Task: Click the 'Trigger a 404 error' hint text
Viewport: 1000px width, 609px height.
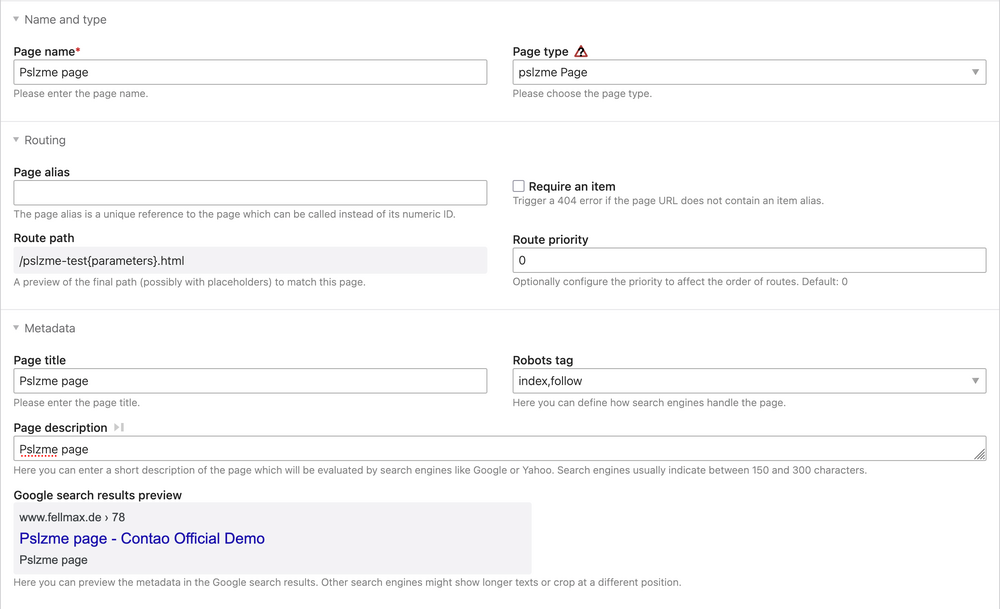Action: point(668,201)
